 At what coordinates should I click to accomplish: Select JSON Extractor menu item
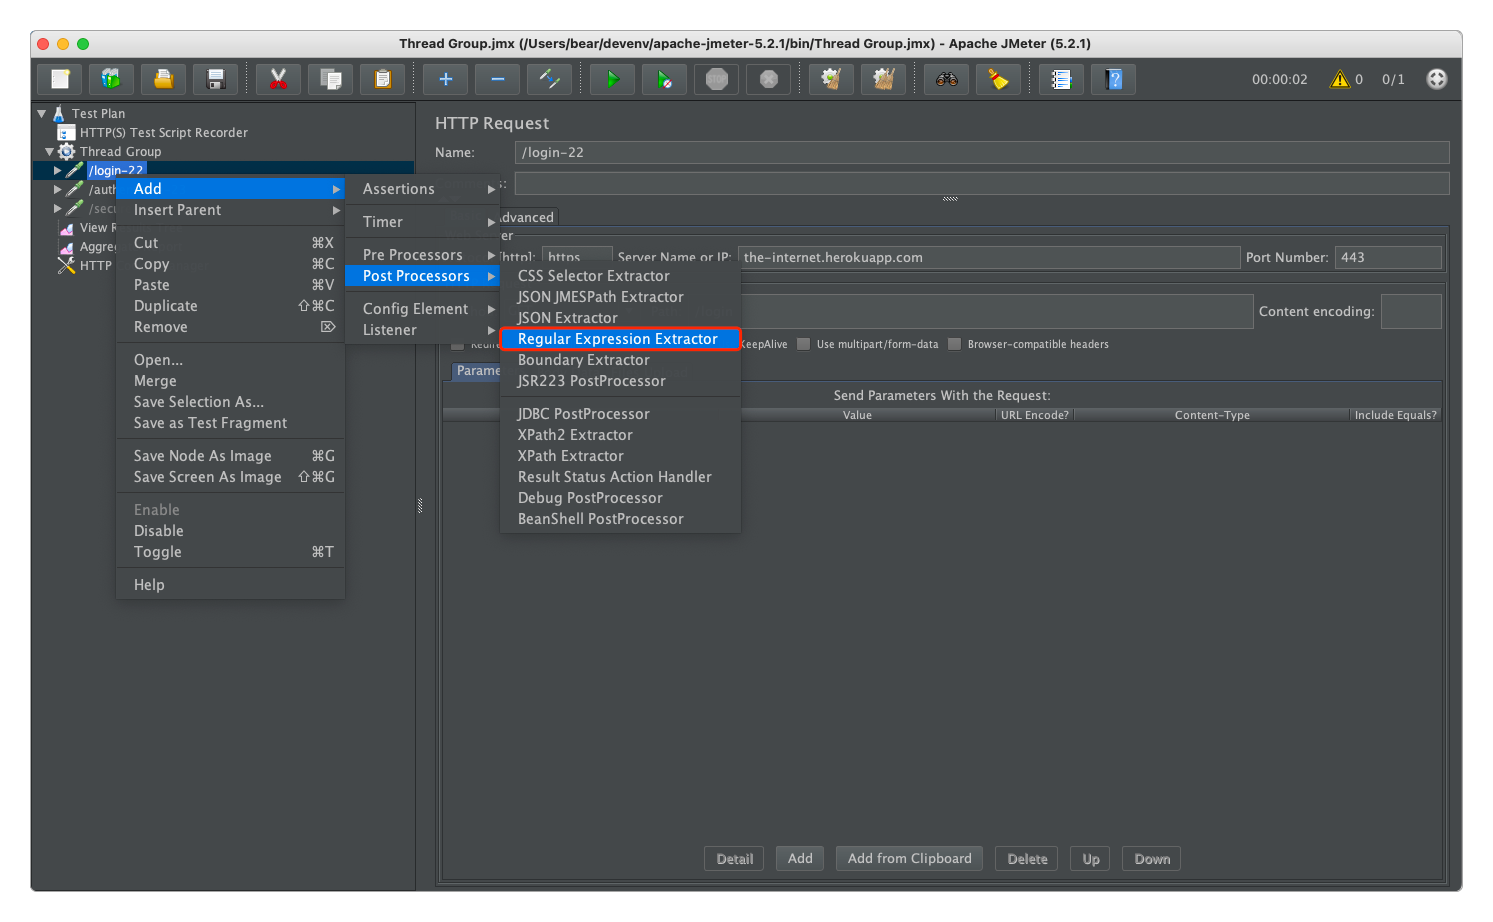(620, 317)
